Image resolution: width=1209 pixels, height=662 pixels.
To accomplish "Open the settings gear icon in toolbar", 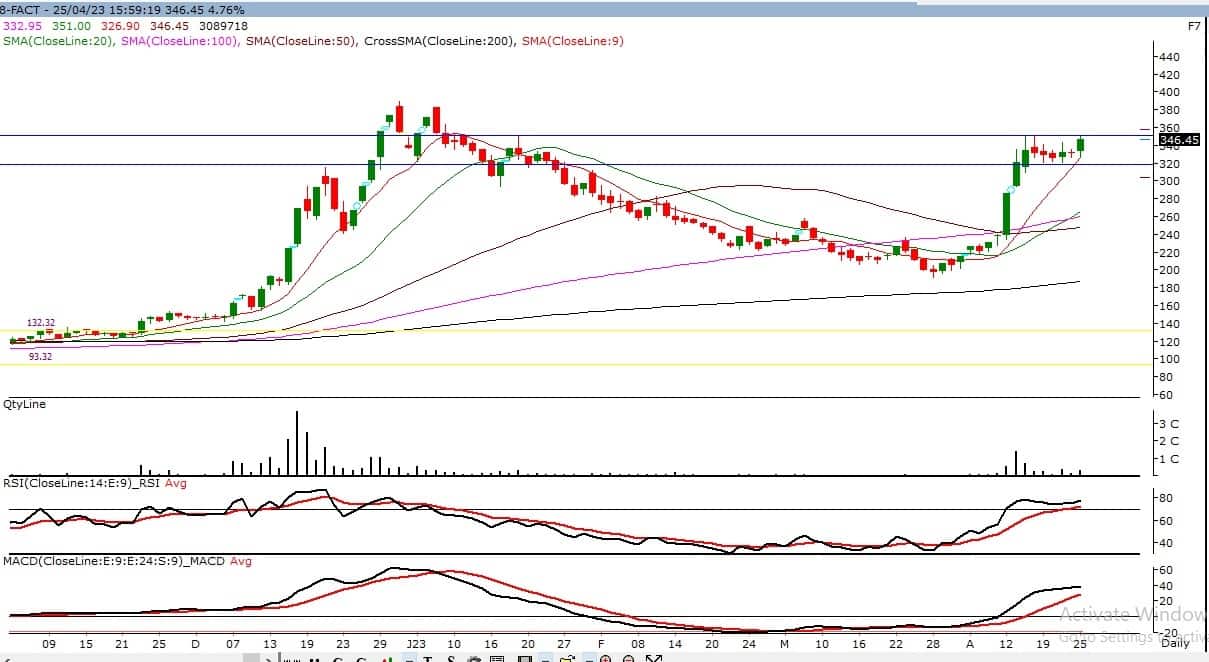I will point(474,659).
